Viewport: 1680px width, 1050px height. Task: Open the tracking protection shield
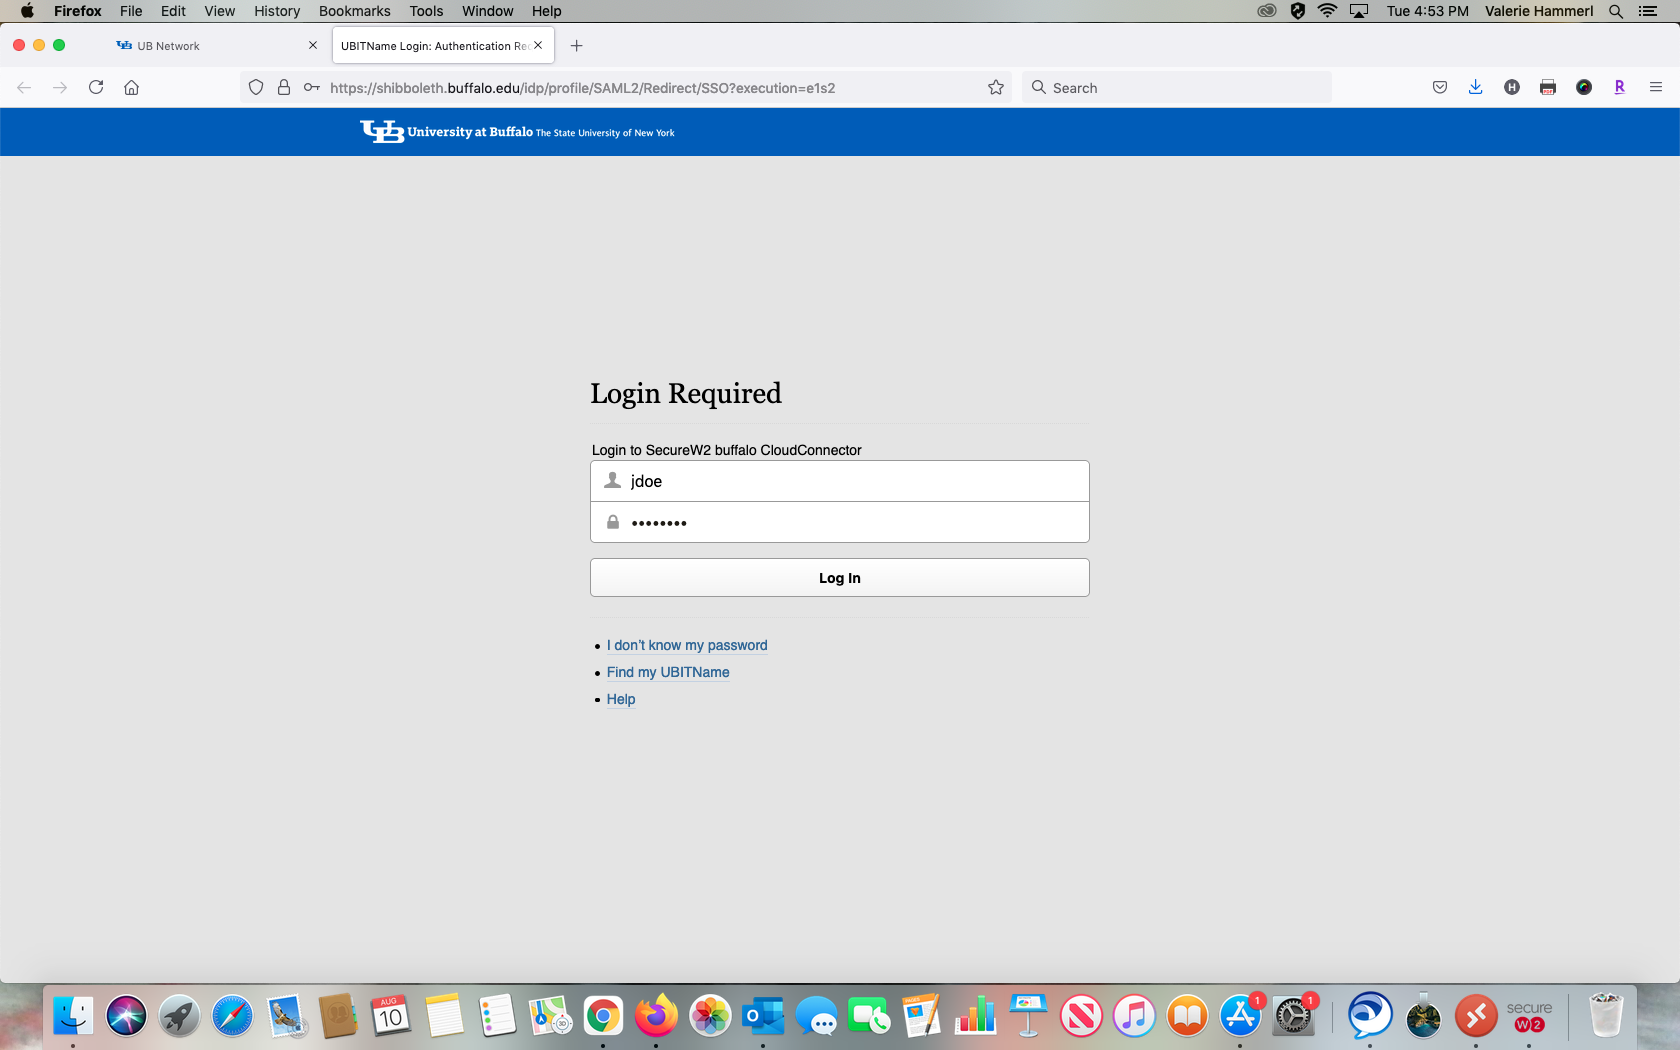[256, 87]
